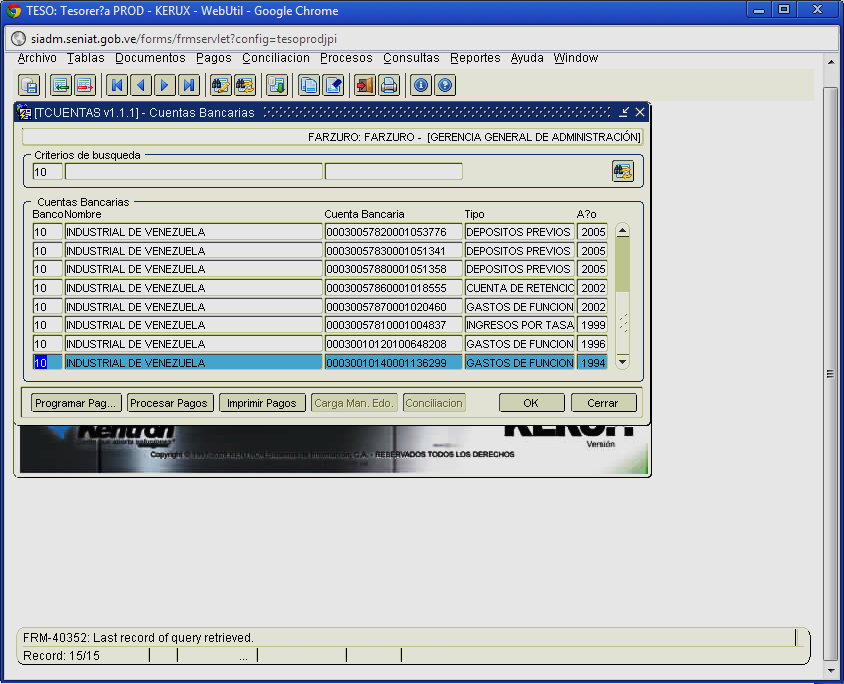Viewport: 844px width, 684px height.
Task: Click the Cerrar button
Action: pos(603,403)
